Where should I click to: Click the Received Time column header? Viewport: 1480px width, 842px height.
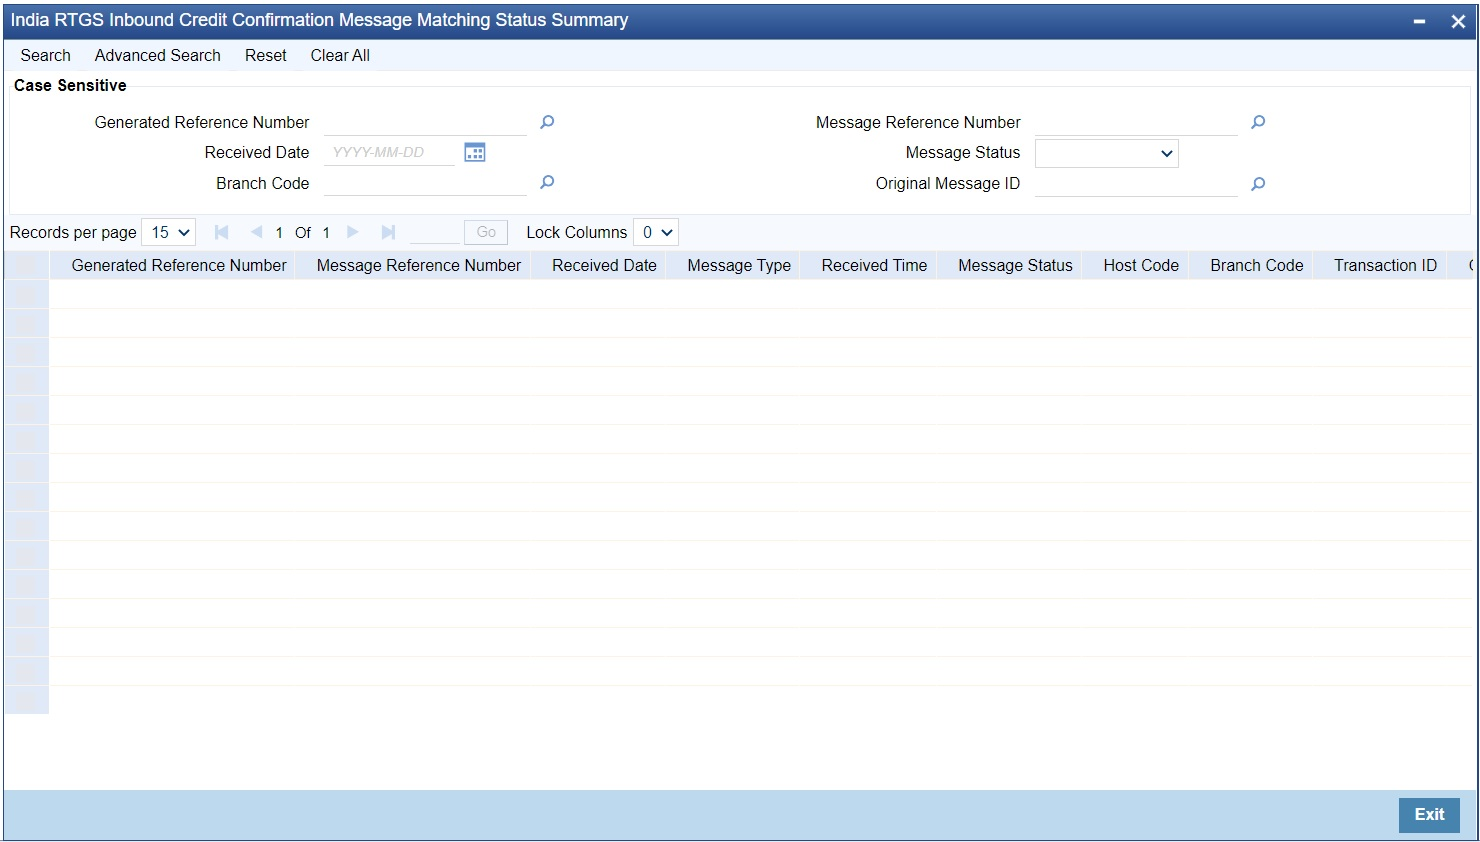[874, 265]
